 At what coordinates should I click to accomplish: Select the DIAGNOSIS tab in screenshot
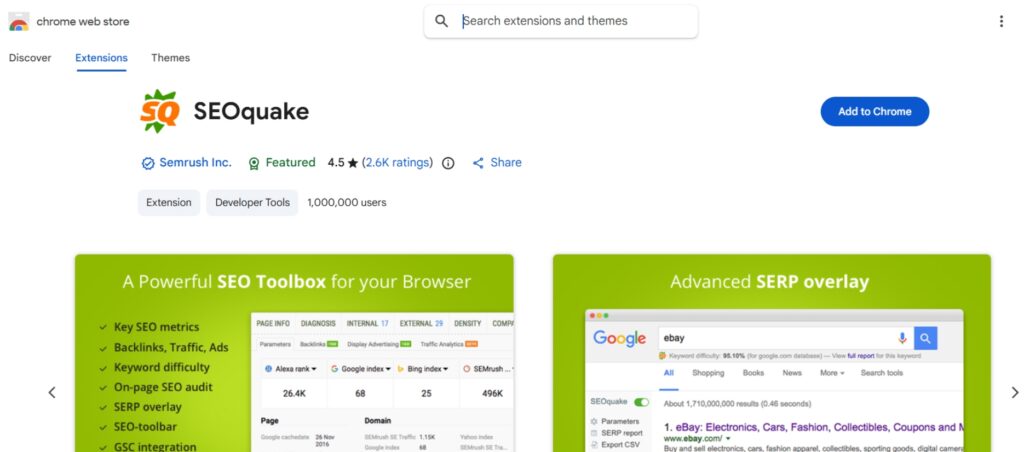318,323
